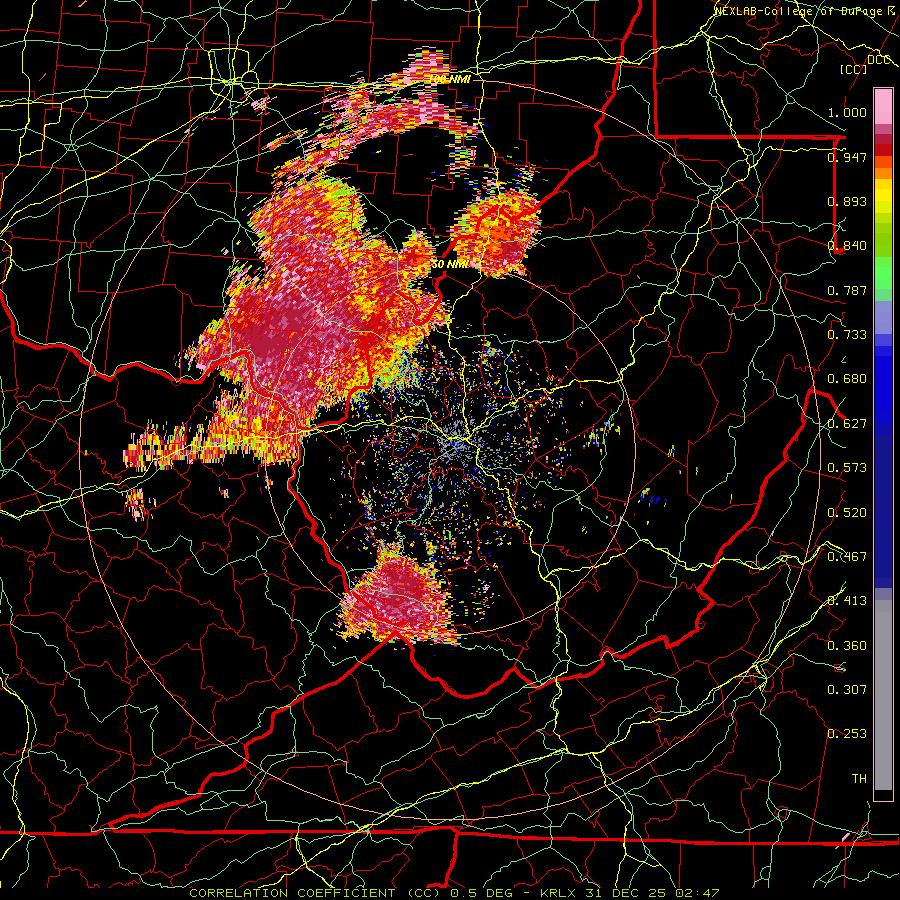
Task: Click the 0.840 scale value
Action: (x=847, y=246)
